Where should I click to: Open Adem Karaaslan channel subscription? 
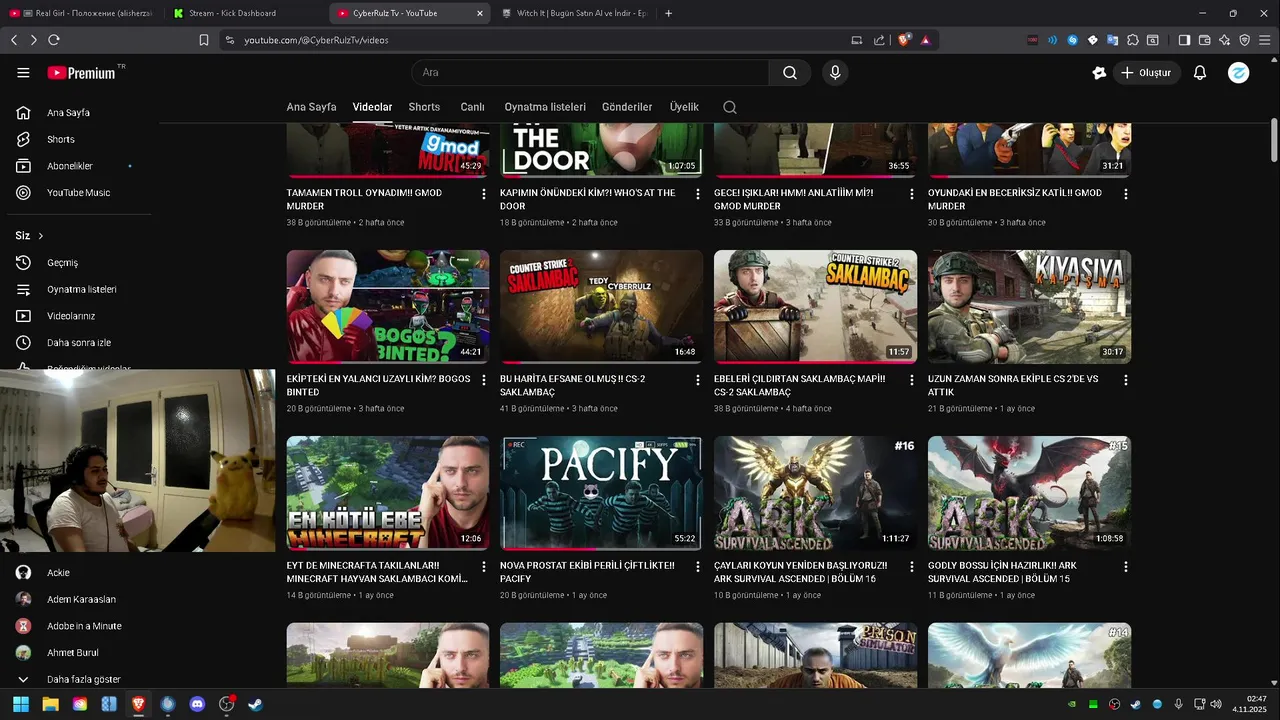click(x=80, y=599)
